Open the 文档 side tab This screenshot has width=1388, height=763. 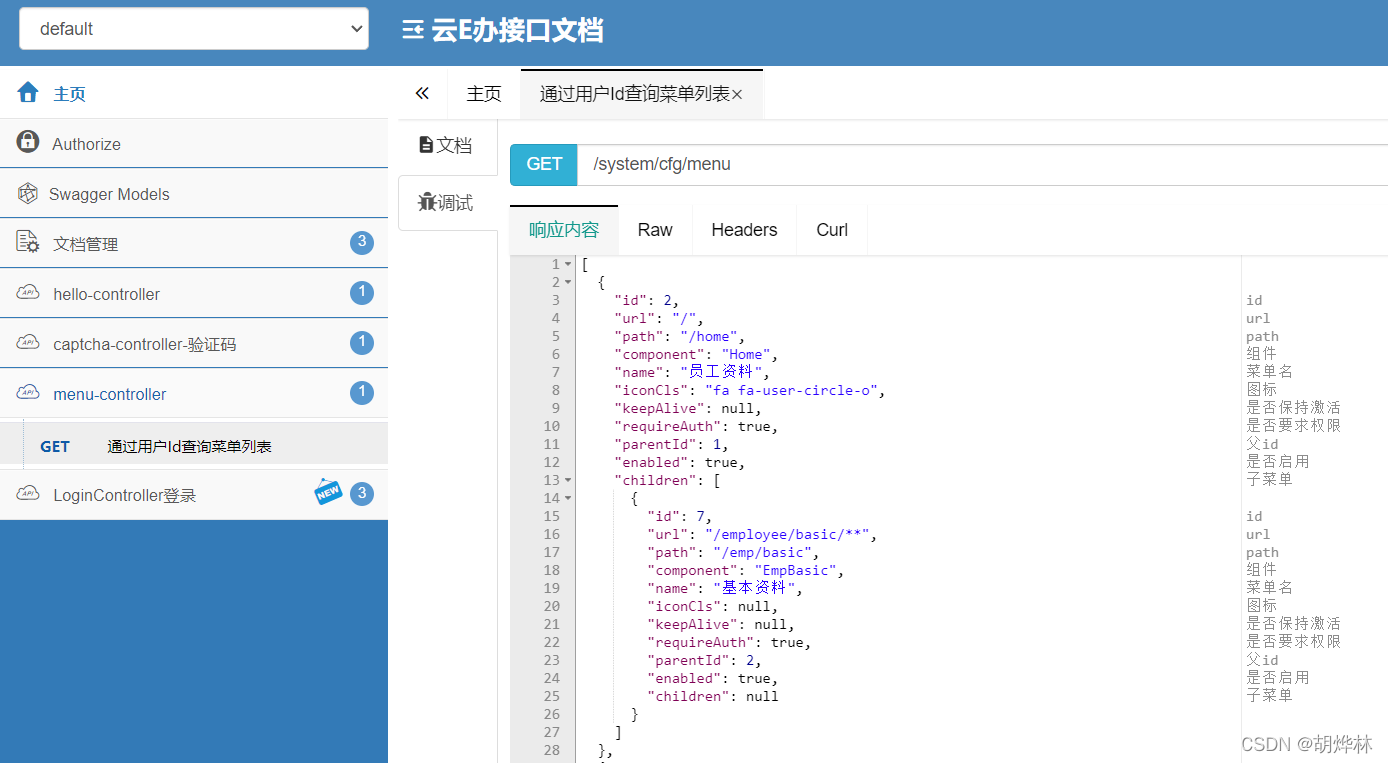point(447,146)
